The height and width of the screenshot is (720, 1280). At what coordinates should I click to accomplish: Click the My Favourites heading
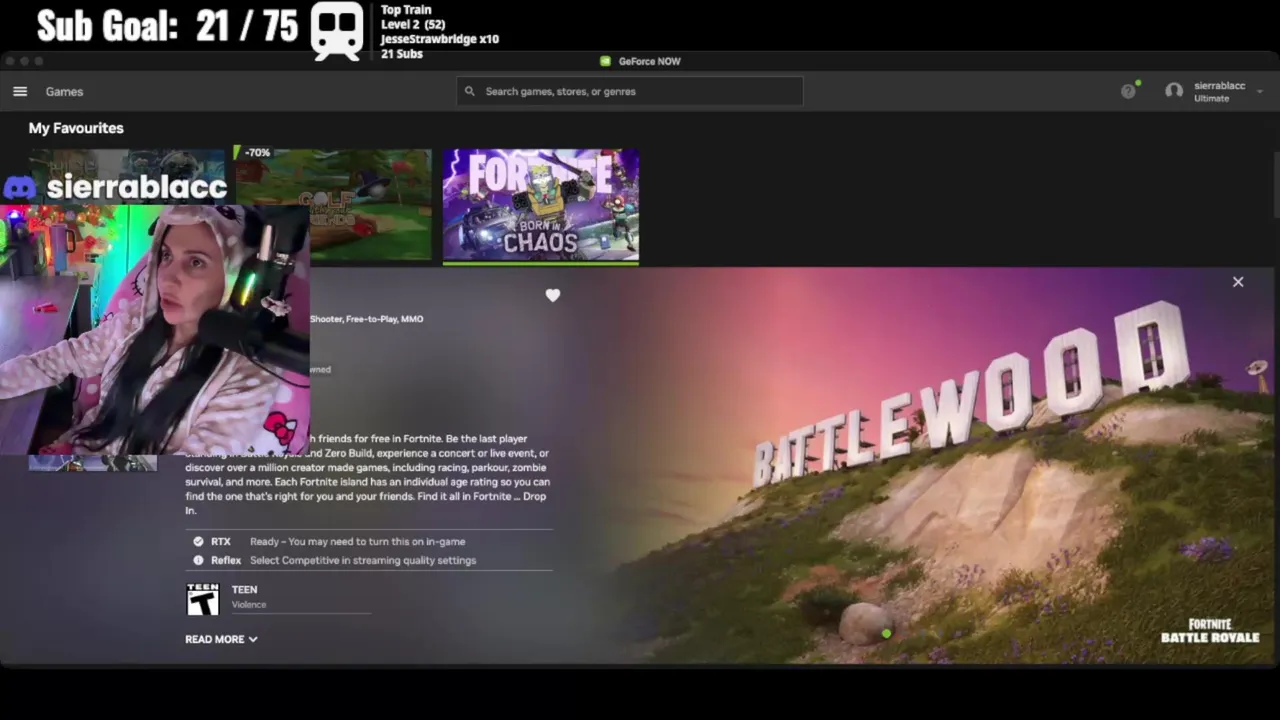76,128
